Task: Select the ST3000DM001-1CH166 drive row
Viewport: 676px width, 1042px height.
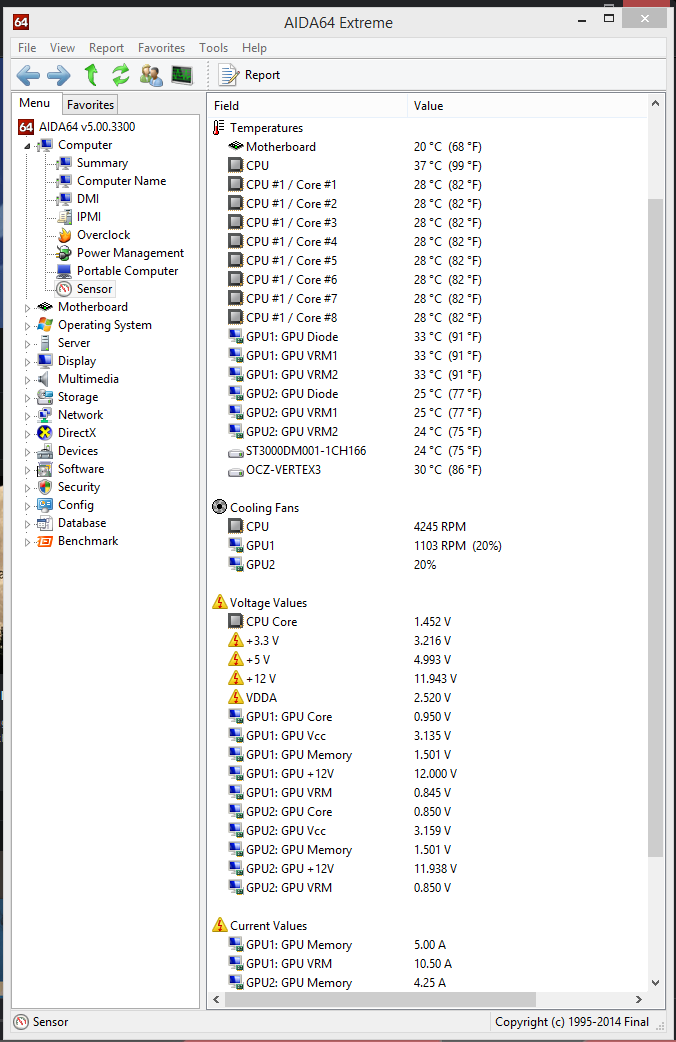Action: [429, 451]
